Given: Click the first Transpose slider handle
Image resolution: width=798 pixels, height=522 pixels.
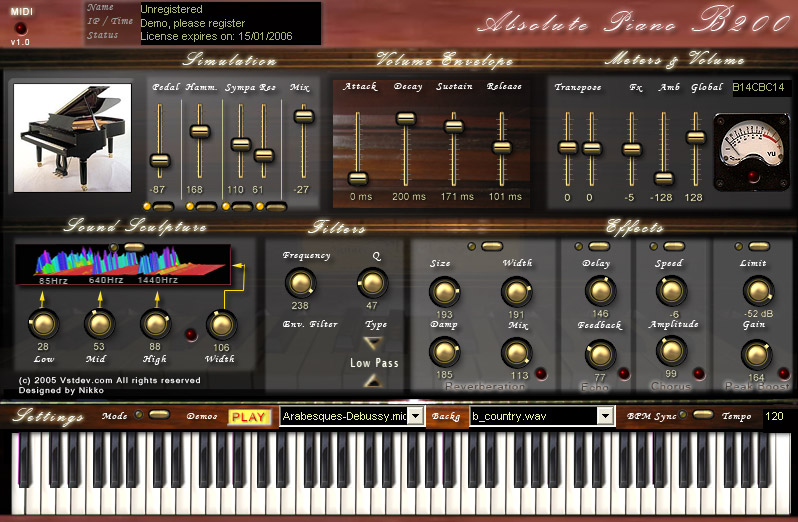Looking at the screenshot, I should click(x=567, y=148).
